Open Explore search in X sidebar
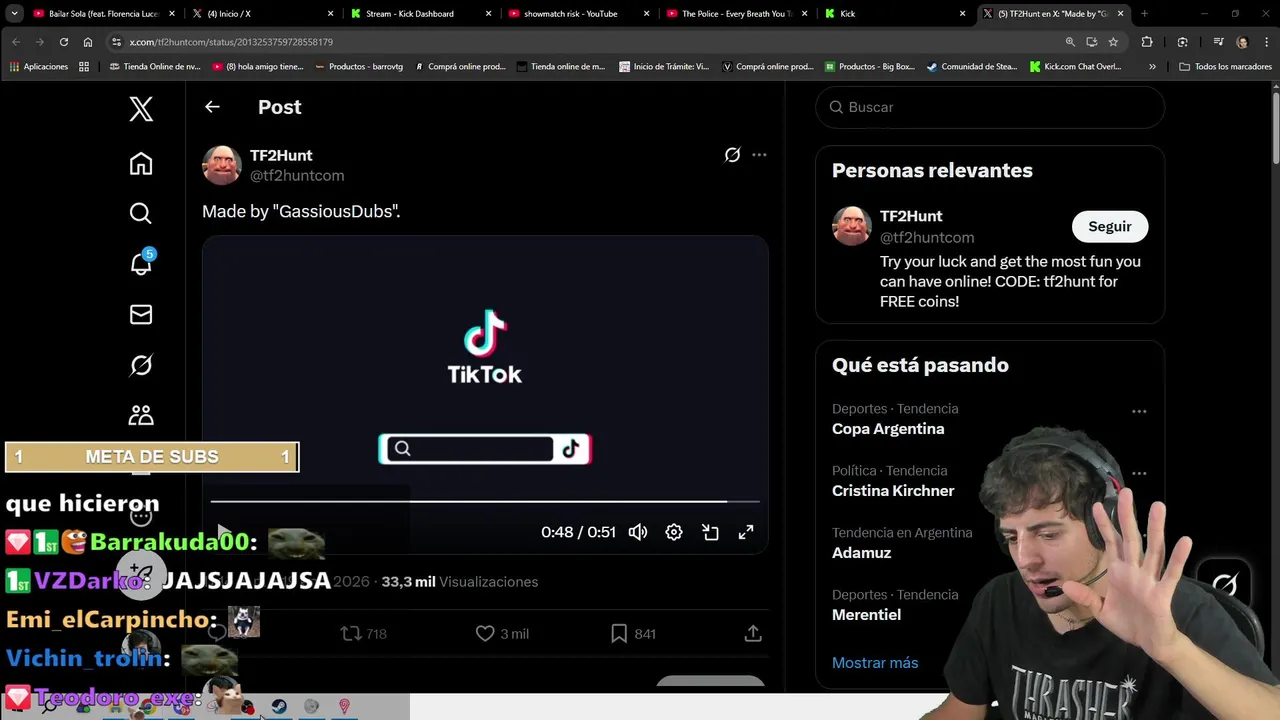This screenshot has width=1280, height=720. pyautogui.click(x=141, y=213)
